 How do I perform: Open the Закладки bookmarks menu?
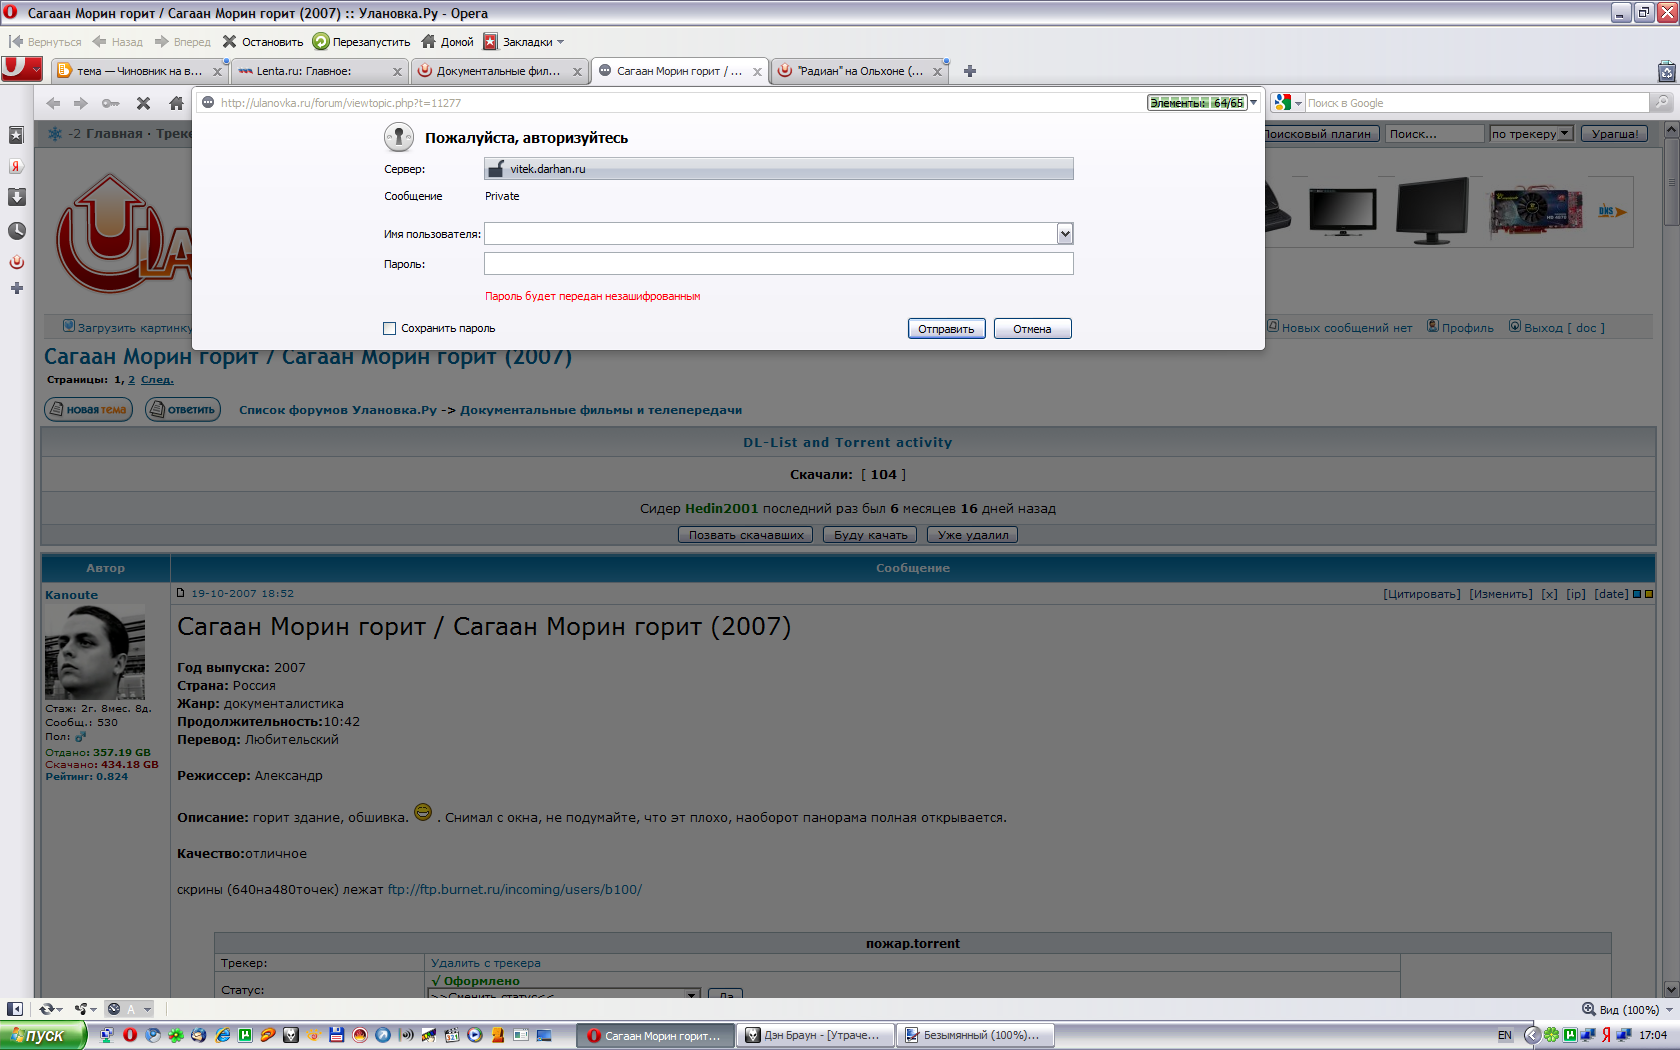[x=524, y=42]
